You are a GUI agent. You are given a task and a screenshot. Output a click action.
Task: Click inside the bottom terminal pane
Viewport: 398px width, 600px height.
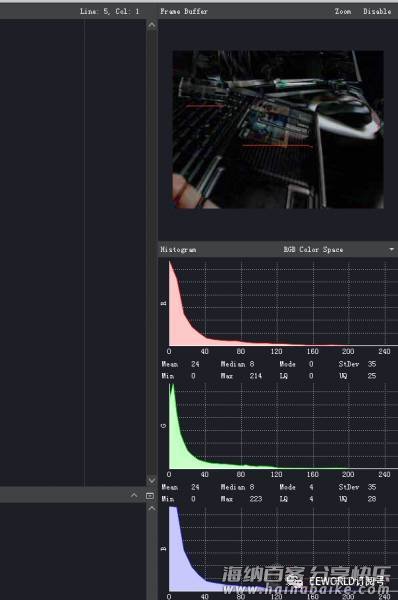tap(73, 551)
